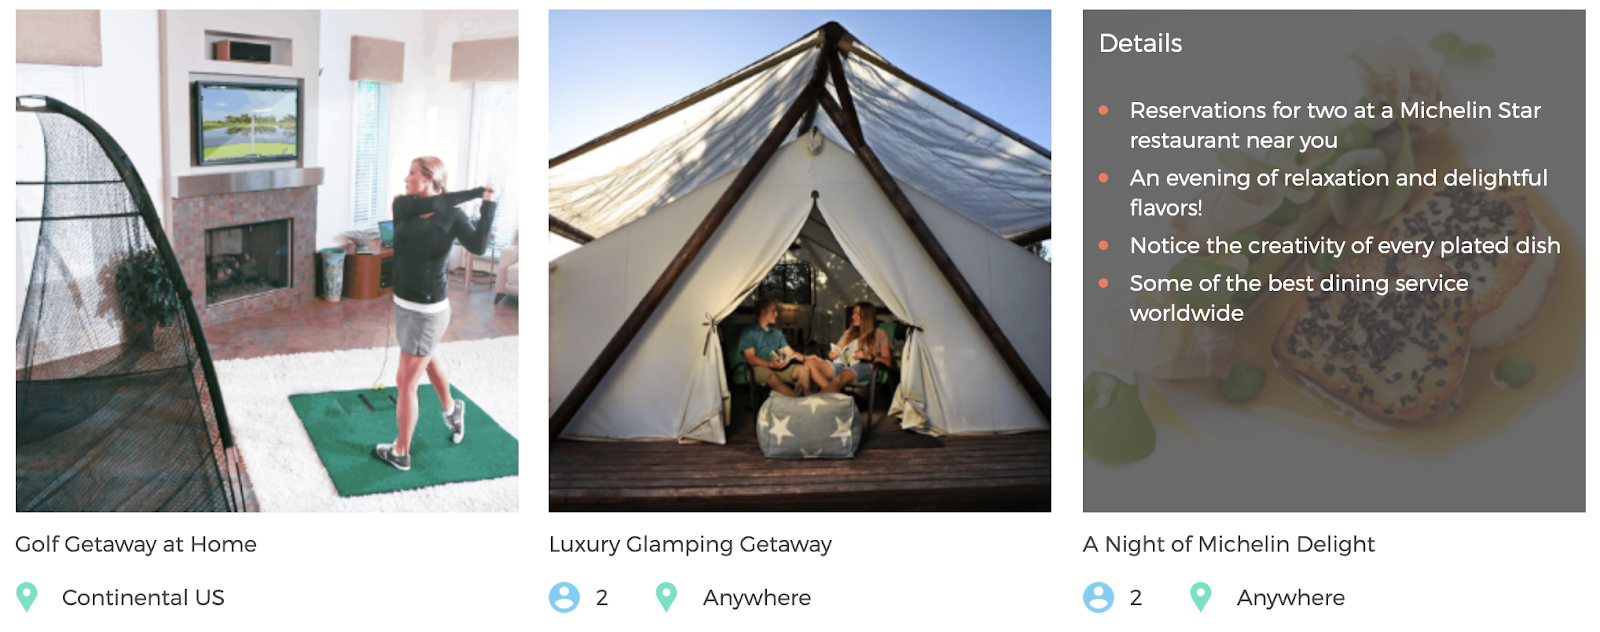This screenshot has height=632, width=1600.
Task: Click guest count 2 on Michelin card
Action: tap(1136, 598)
